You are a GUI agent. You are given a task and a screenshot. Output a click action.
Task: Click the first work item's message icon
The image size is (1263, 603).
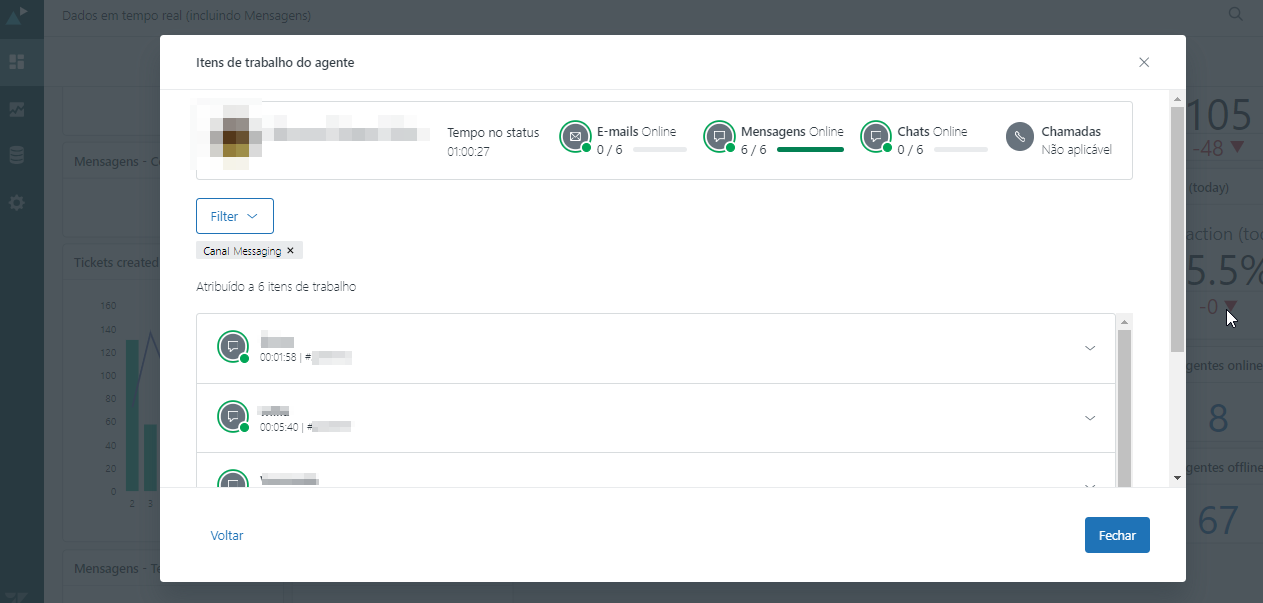232,347
